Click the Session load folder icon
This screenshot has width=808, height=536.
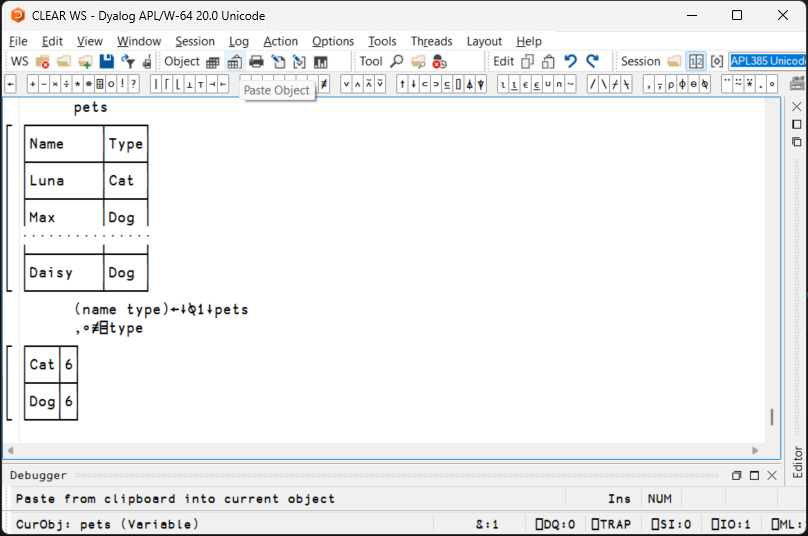(x=674, y=62)
